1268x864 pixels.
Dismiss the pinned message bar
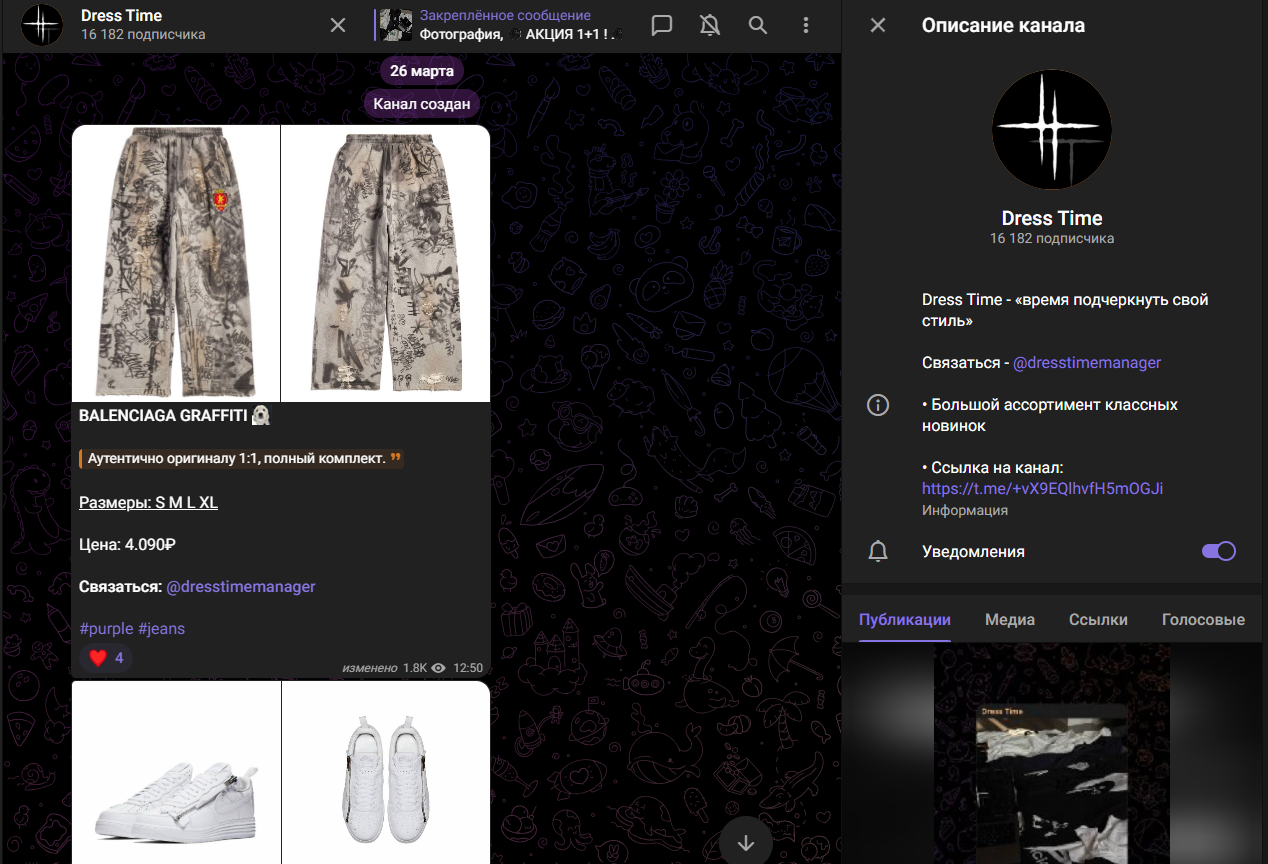[x=338, y=25]
